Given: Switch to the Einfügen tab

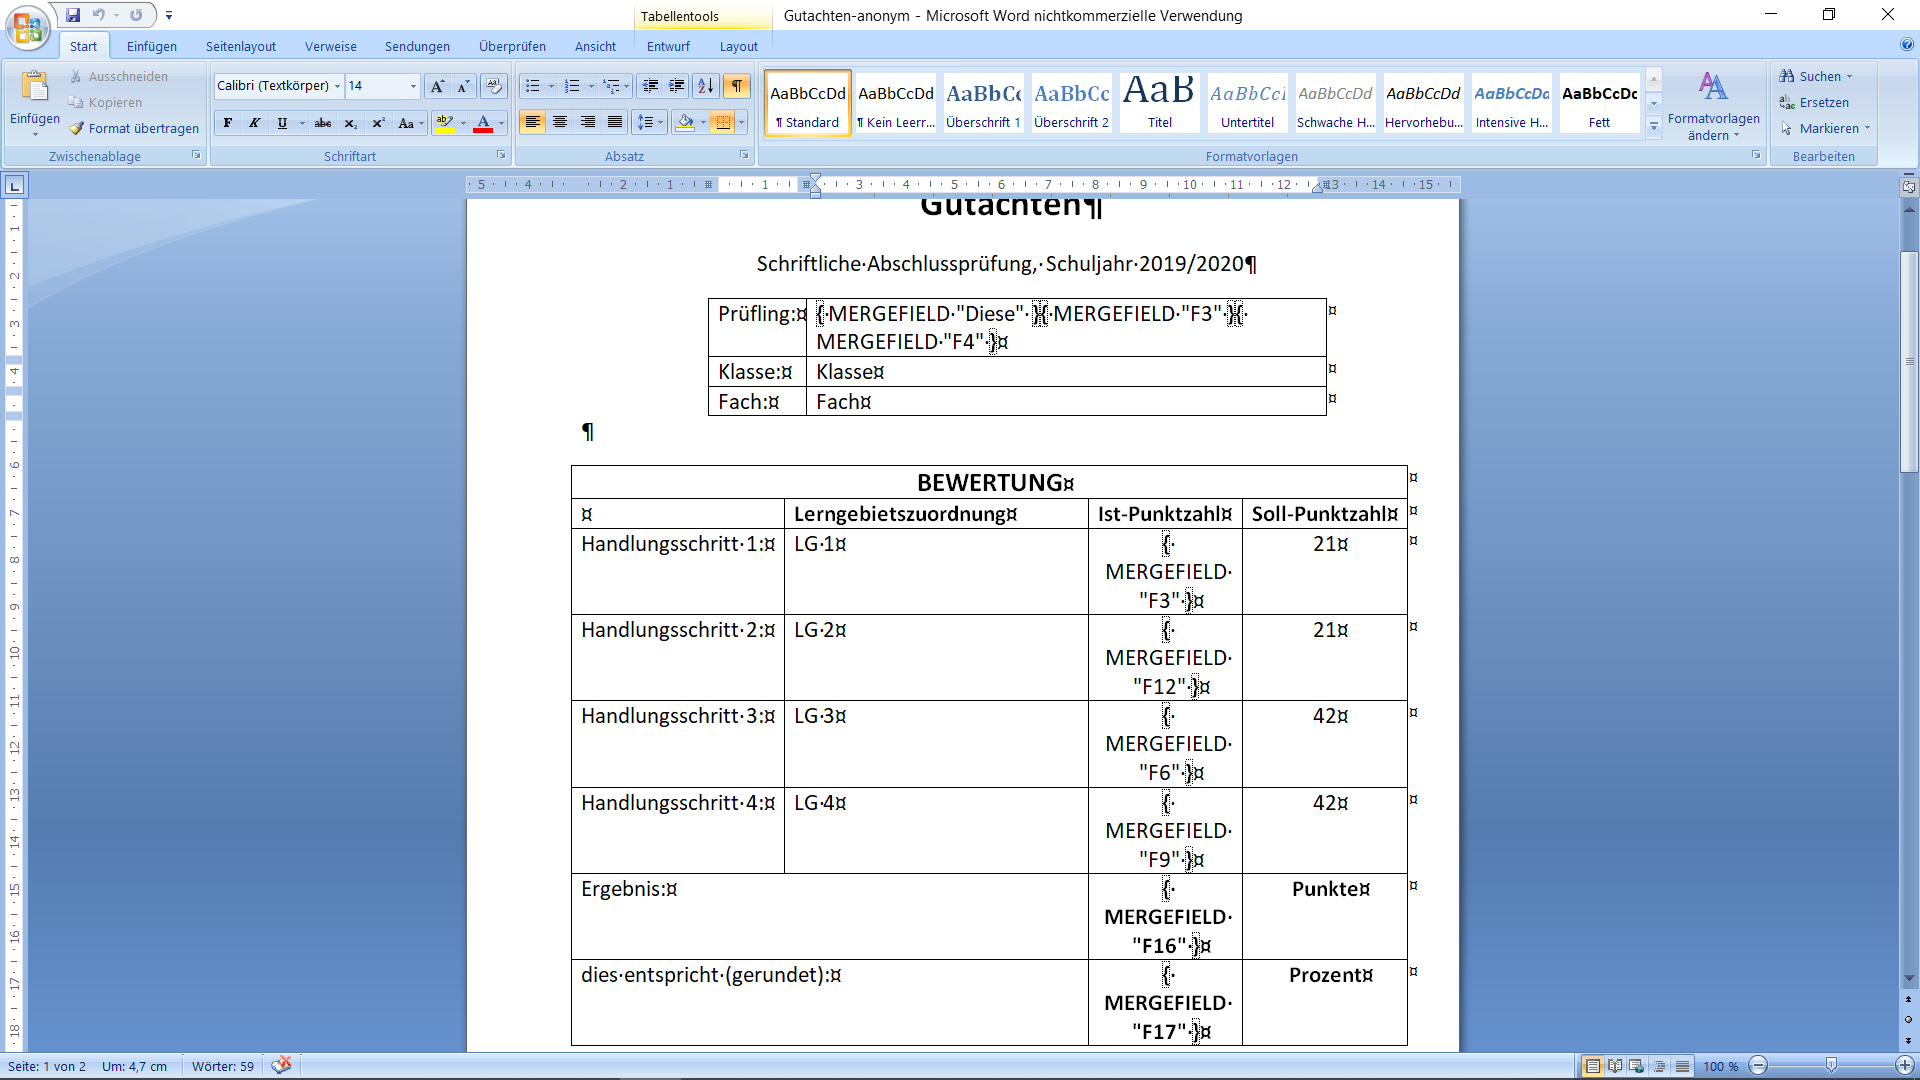Looking at the screenshot, I should tap(151, 46).
